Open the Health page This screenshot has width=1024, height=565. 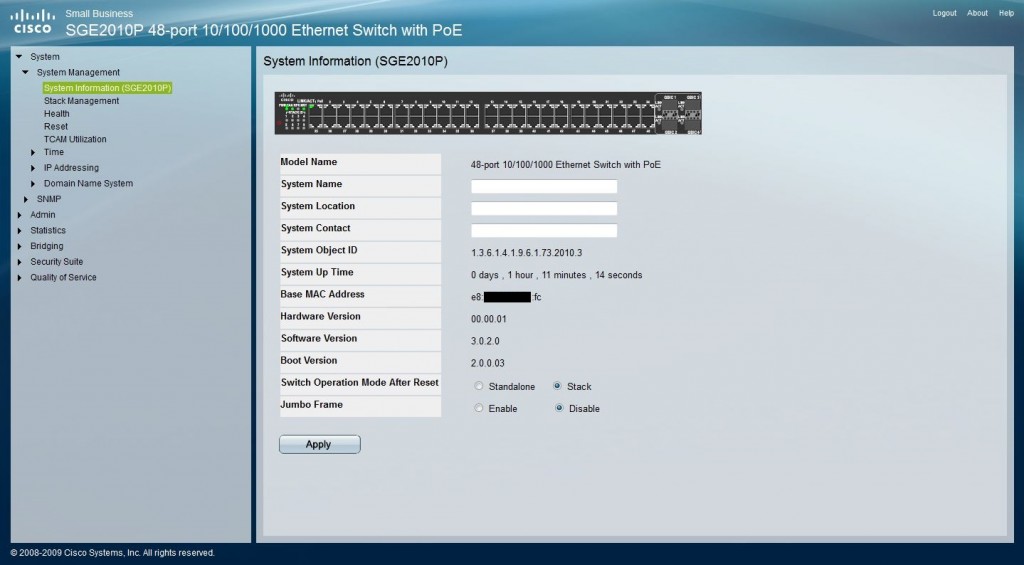57,114
